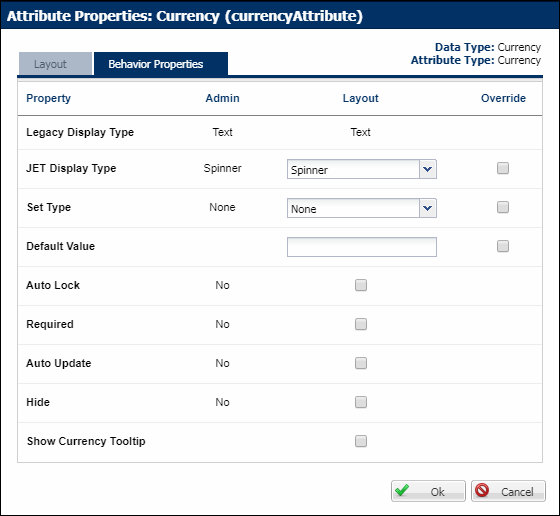Check the Set Type override checkbox

[x=503, y=207]
